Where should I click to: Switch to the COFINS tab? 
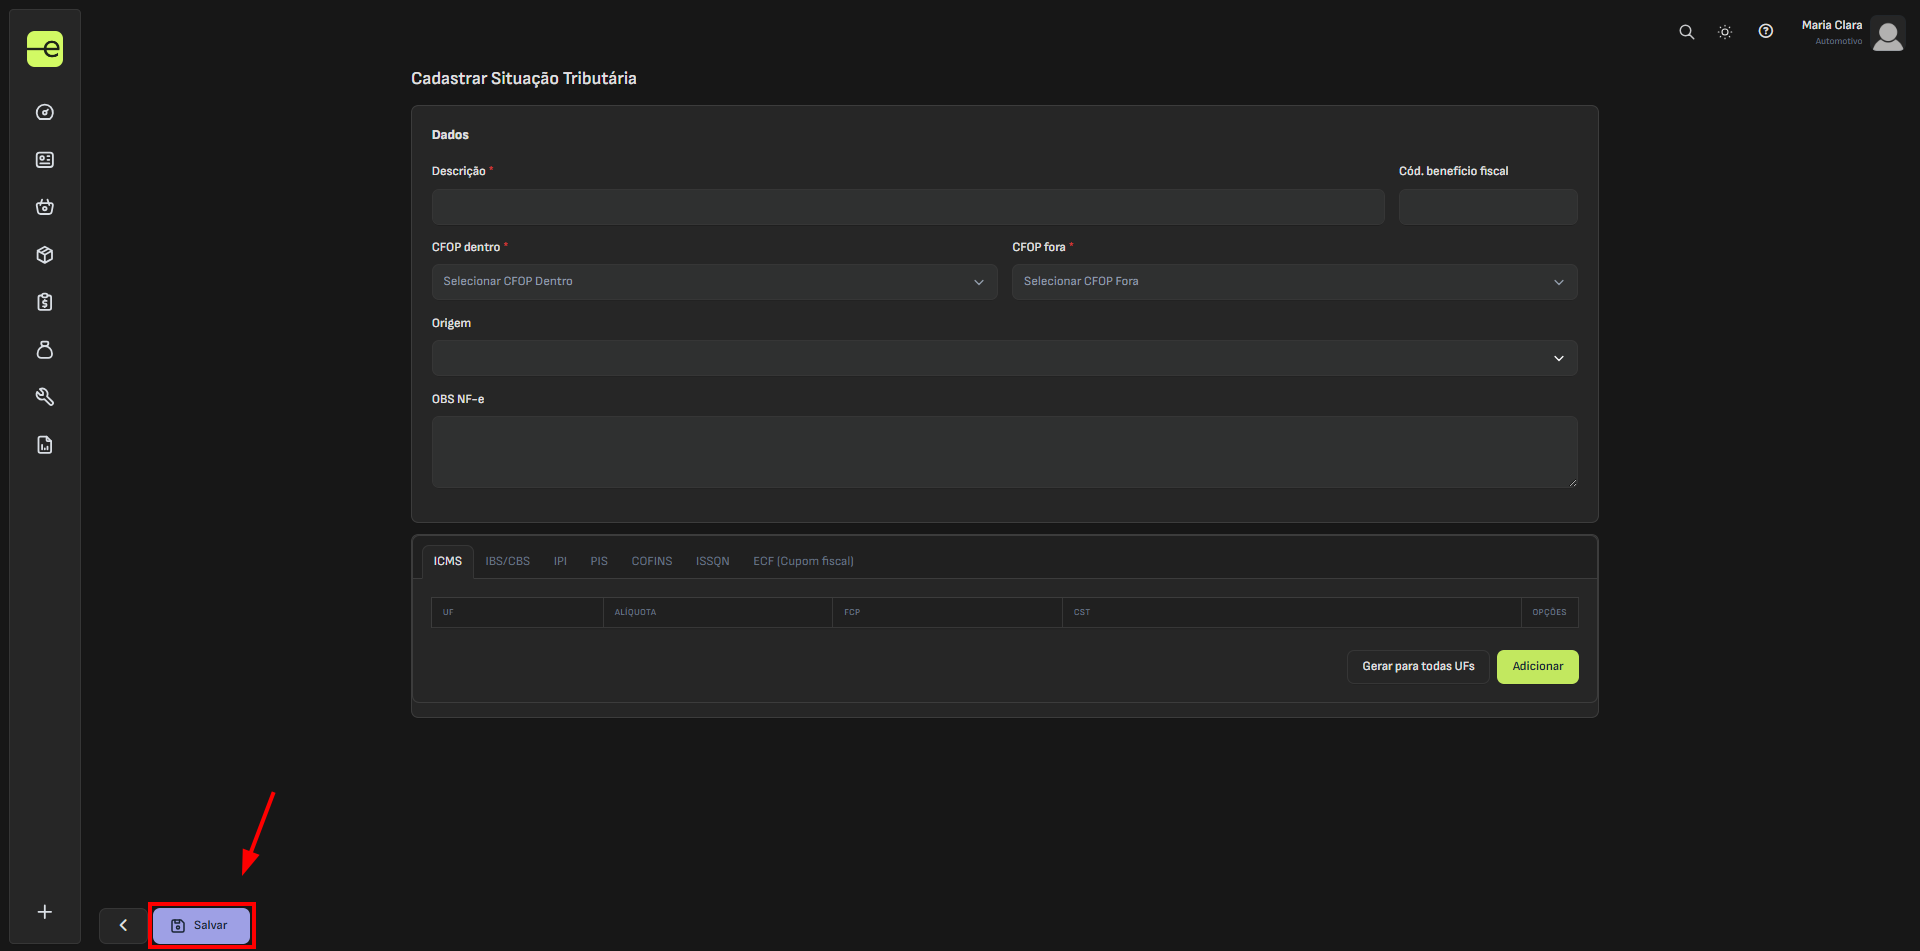tap(651, 561)
